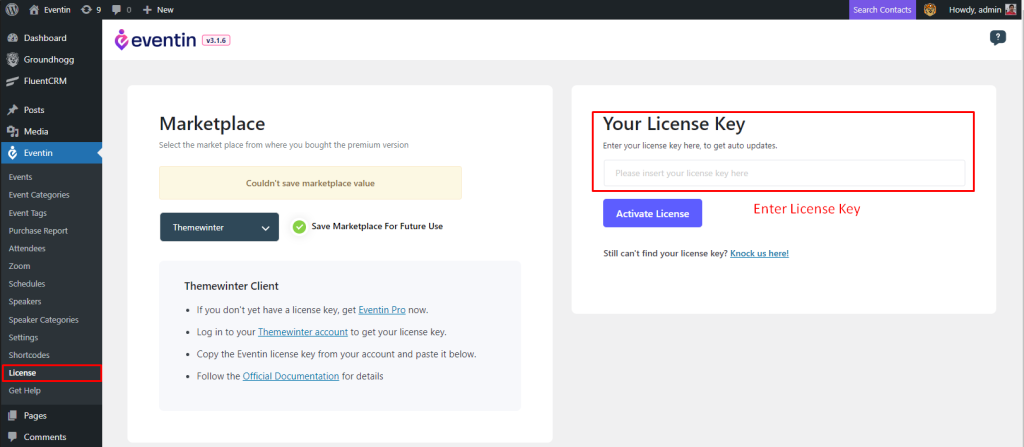Open the 9 pending updates icon
The width and height of the screenshot is (1024, 447).
point(86,10)
